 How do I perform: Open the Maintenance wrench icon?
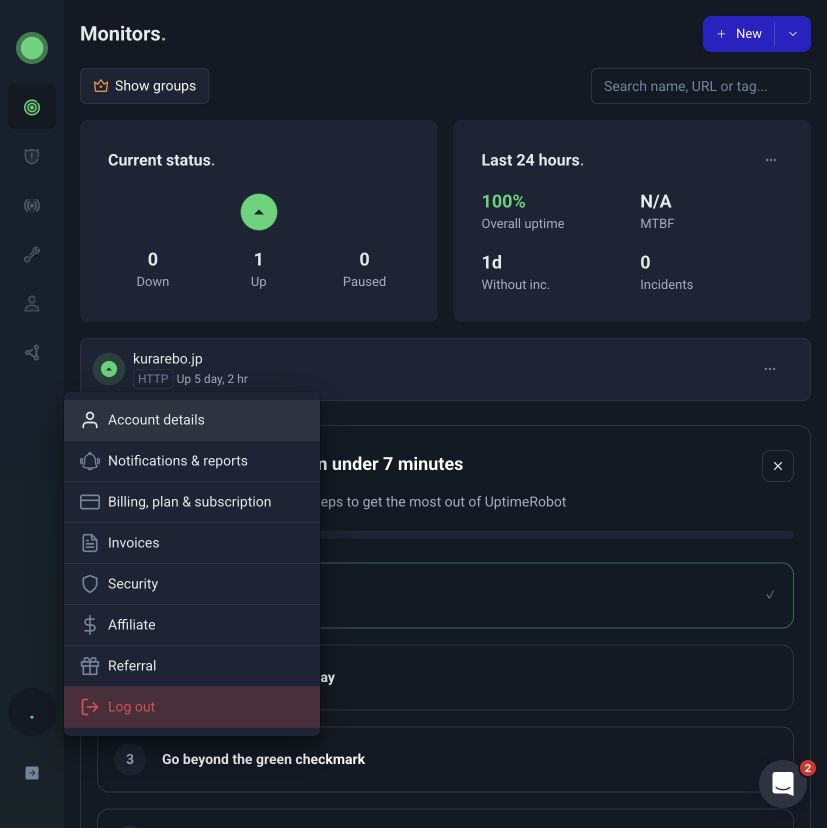(32, 255)
